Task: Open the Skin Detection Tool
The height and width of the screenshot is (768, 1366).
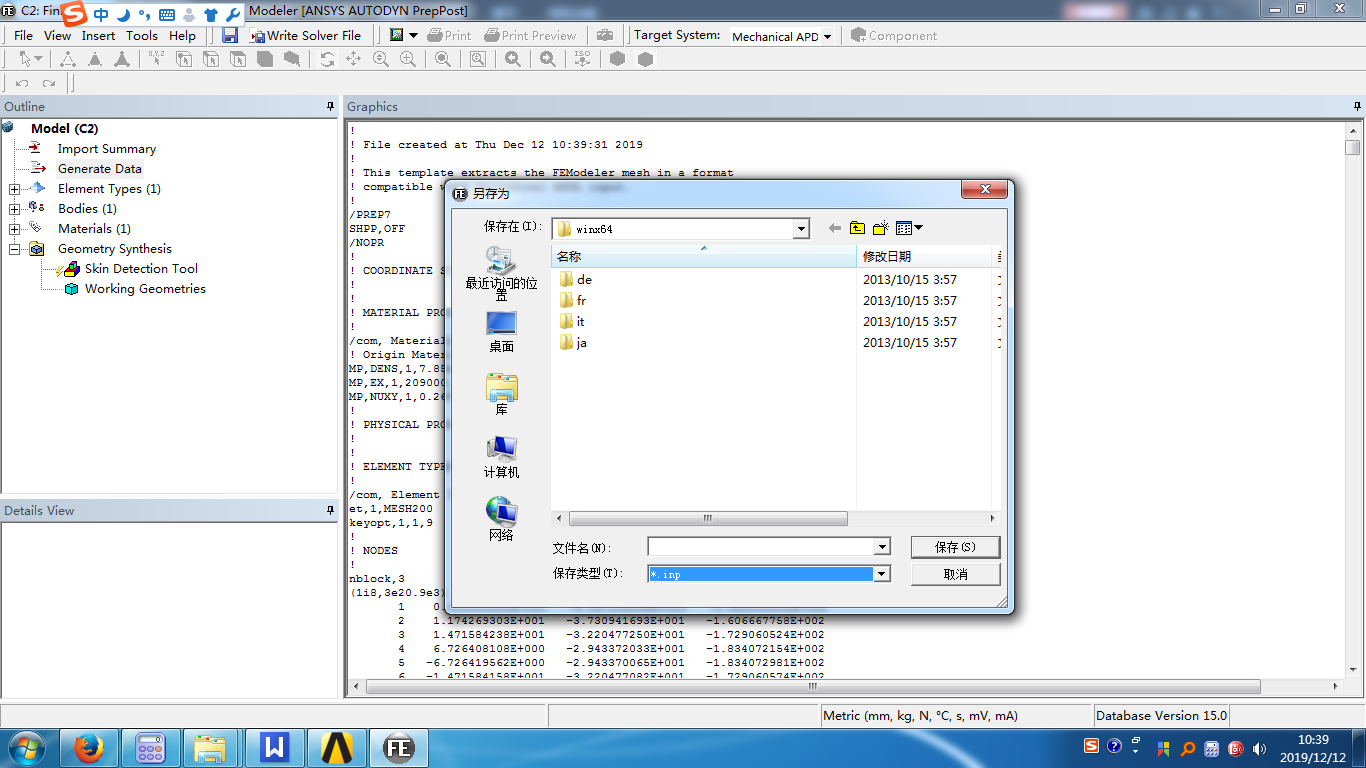Action: pos(140,268)
